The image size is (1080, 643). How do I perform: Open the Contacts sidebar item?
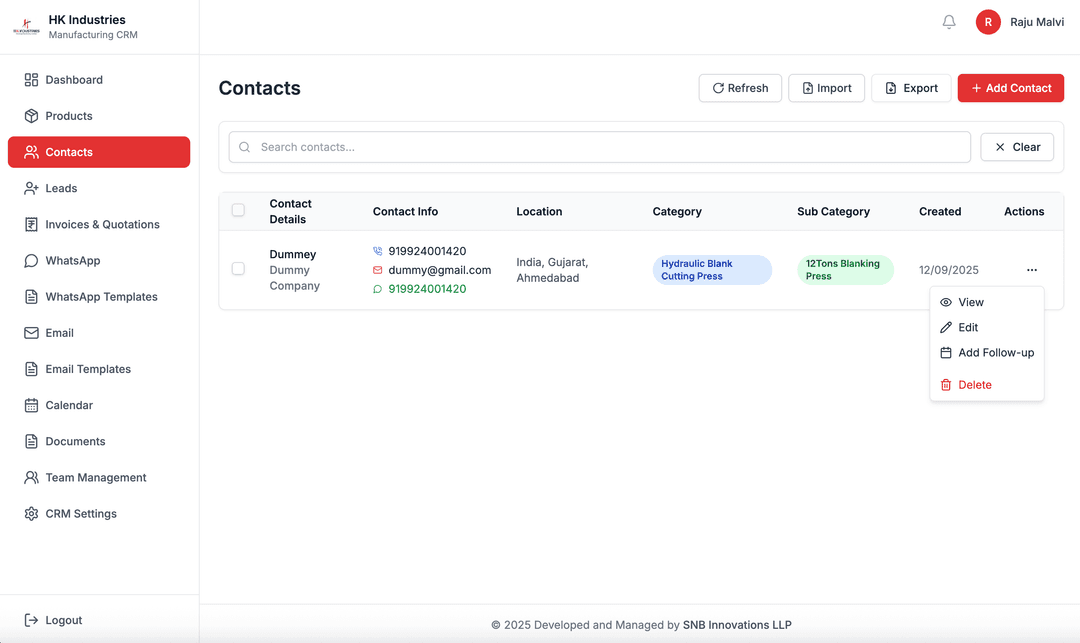(x=98, y=152)
